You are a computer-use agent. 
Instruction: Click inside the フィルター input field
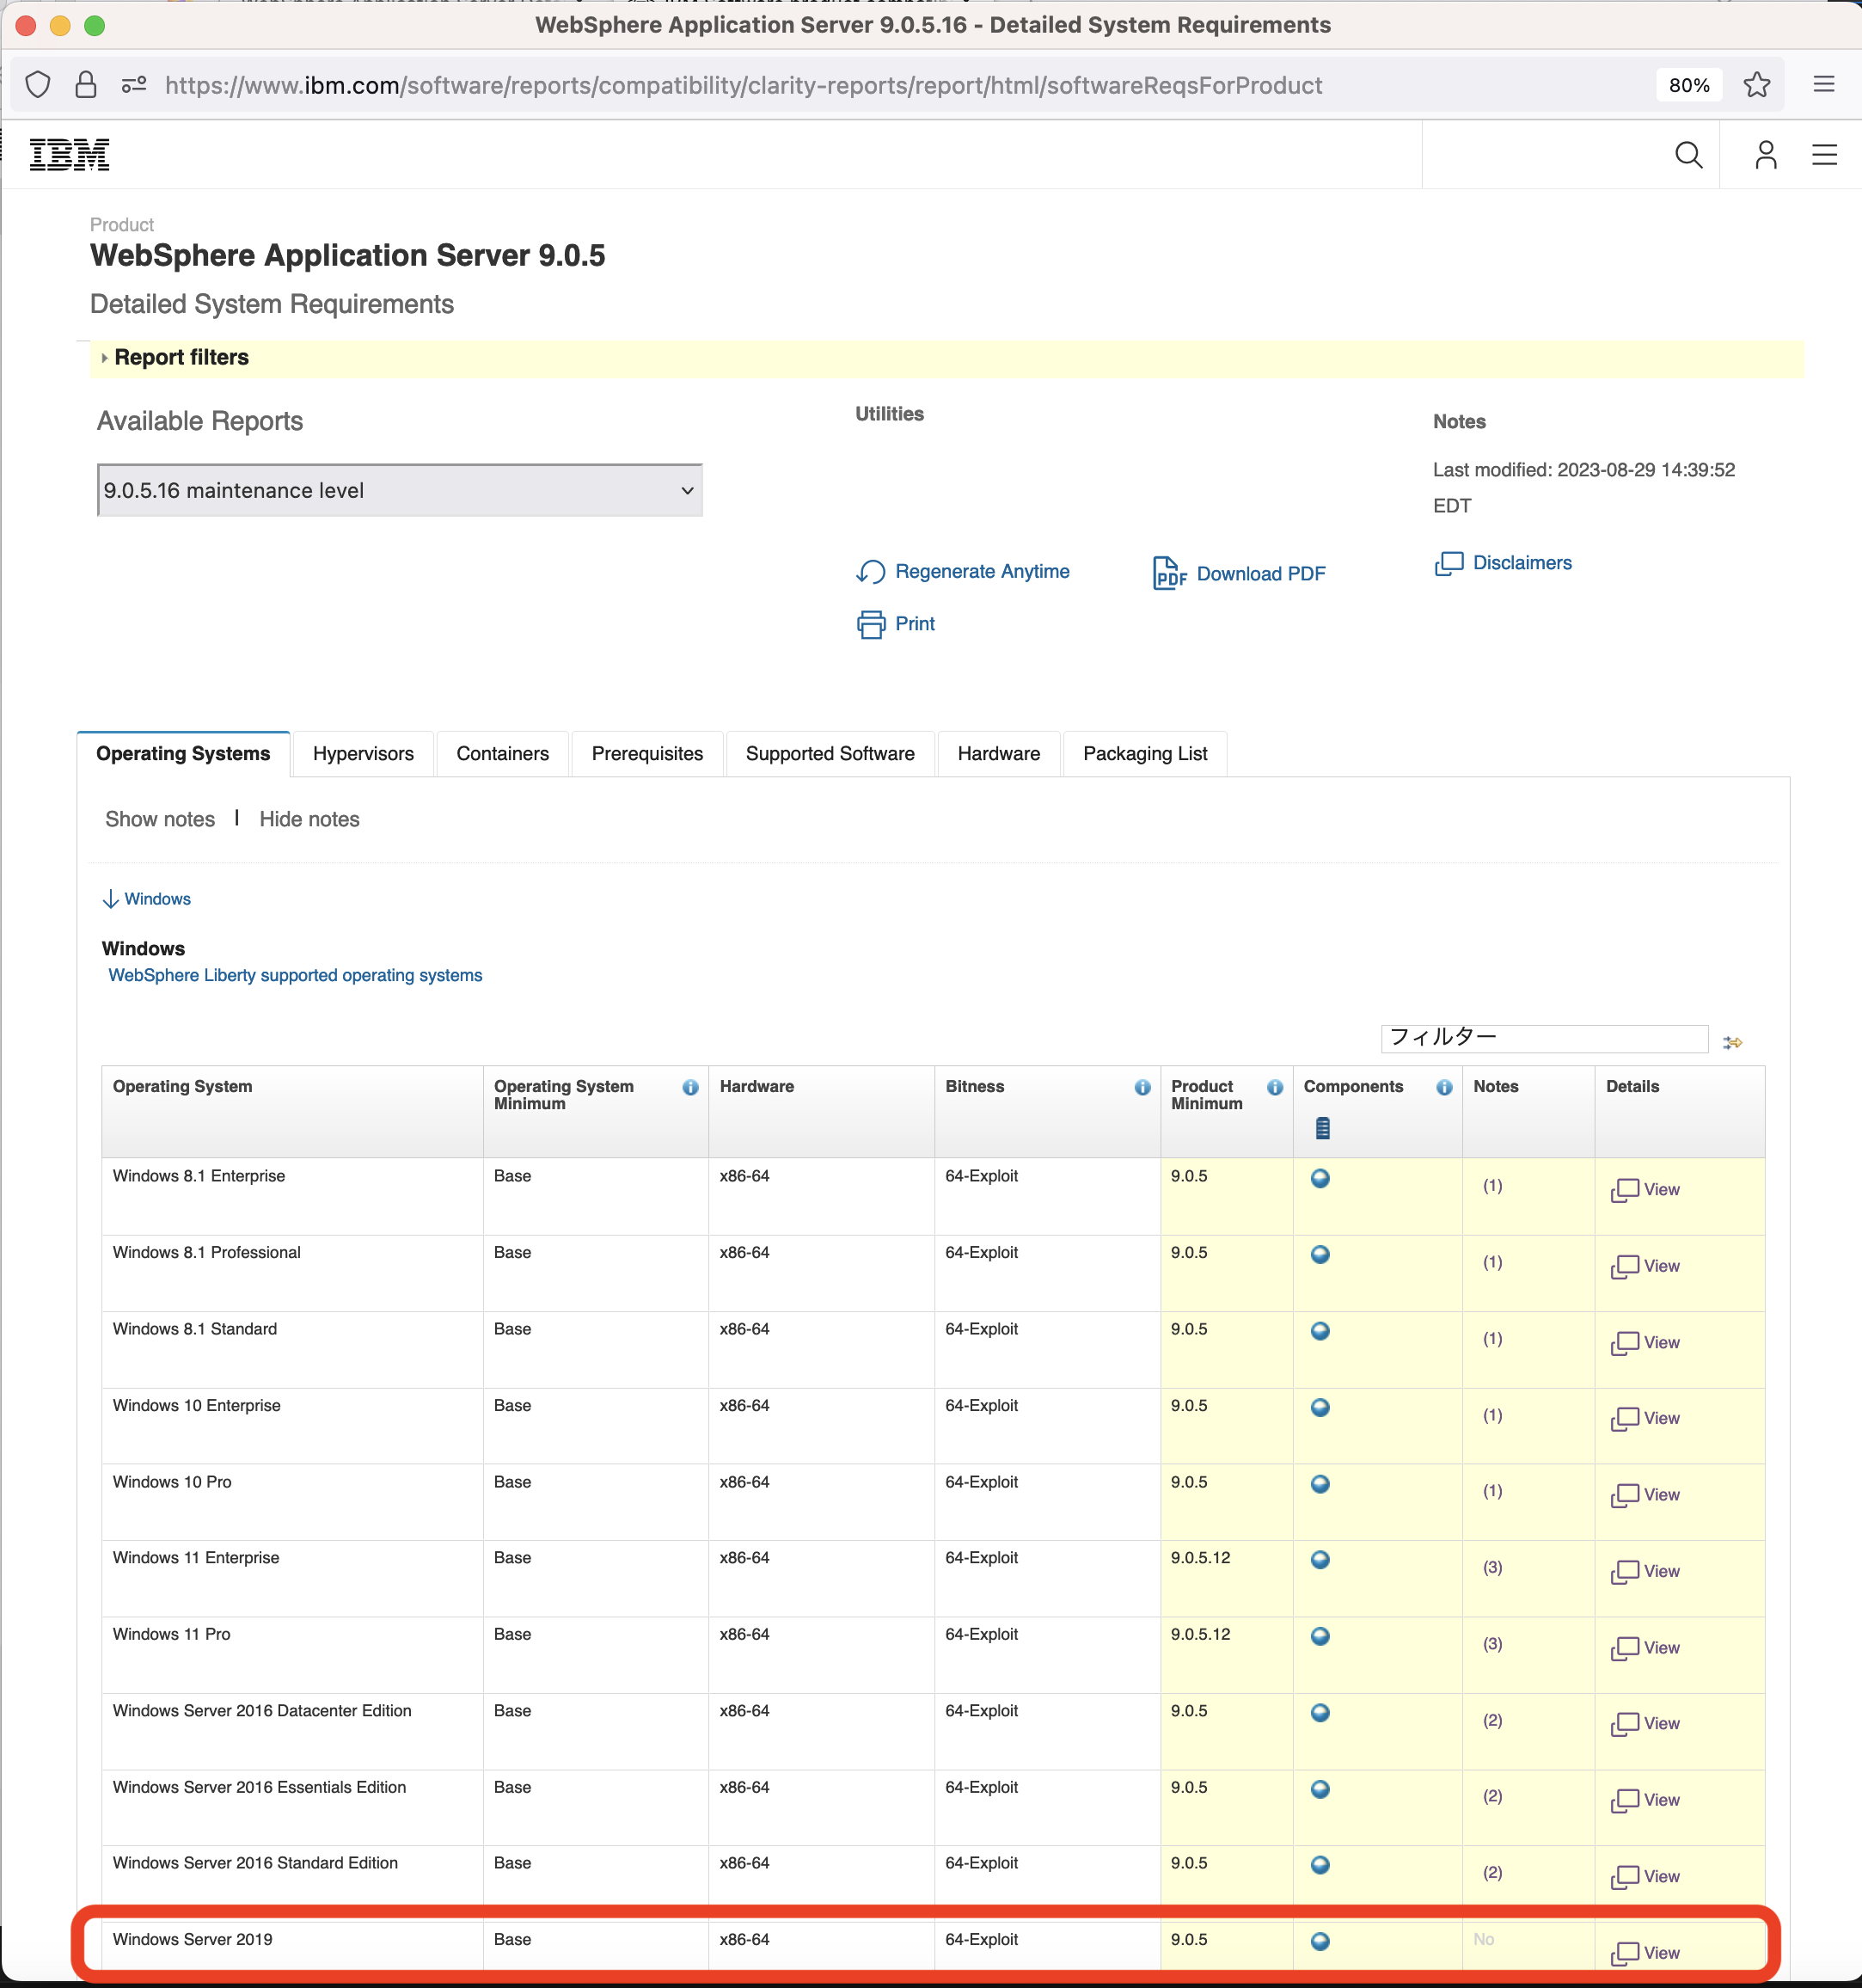click(x=1544, y=1038)
